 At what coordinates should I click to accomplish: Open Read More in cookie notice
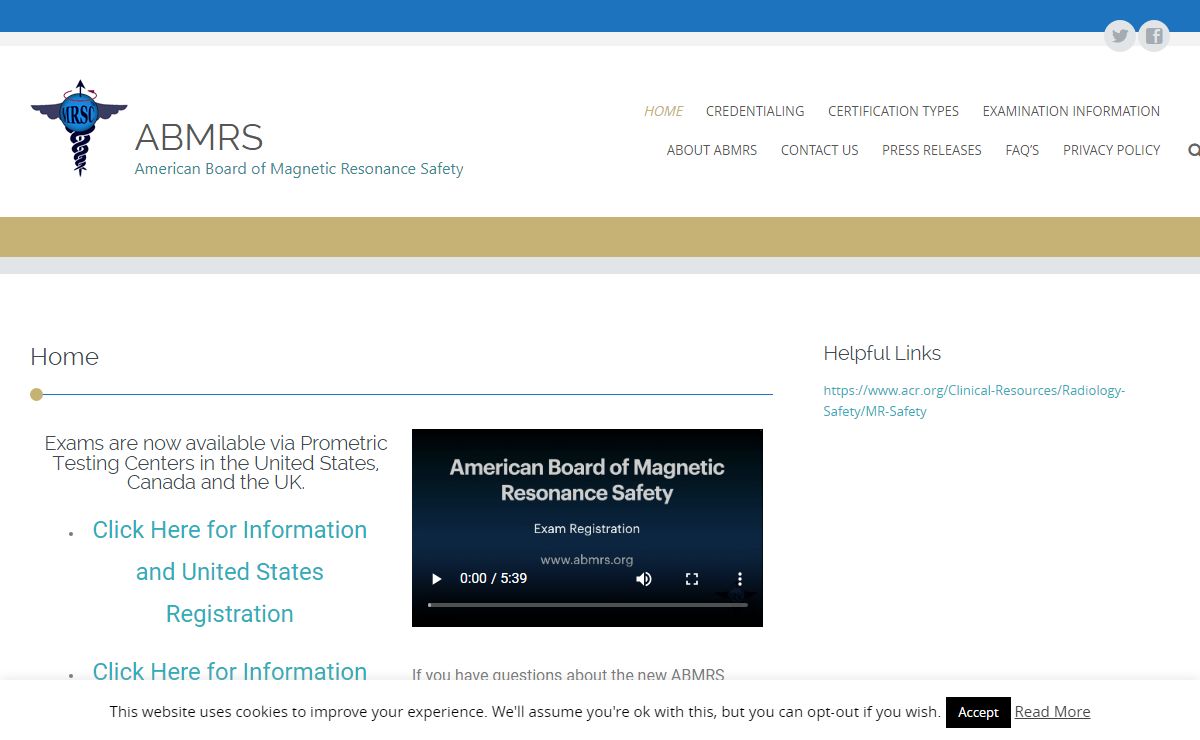[1052, 712]
